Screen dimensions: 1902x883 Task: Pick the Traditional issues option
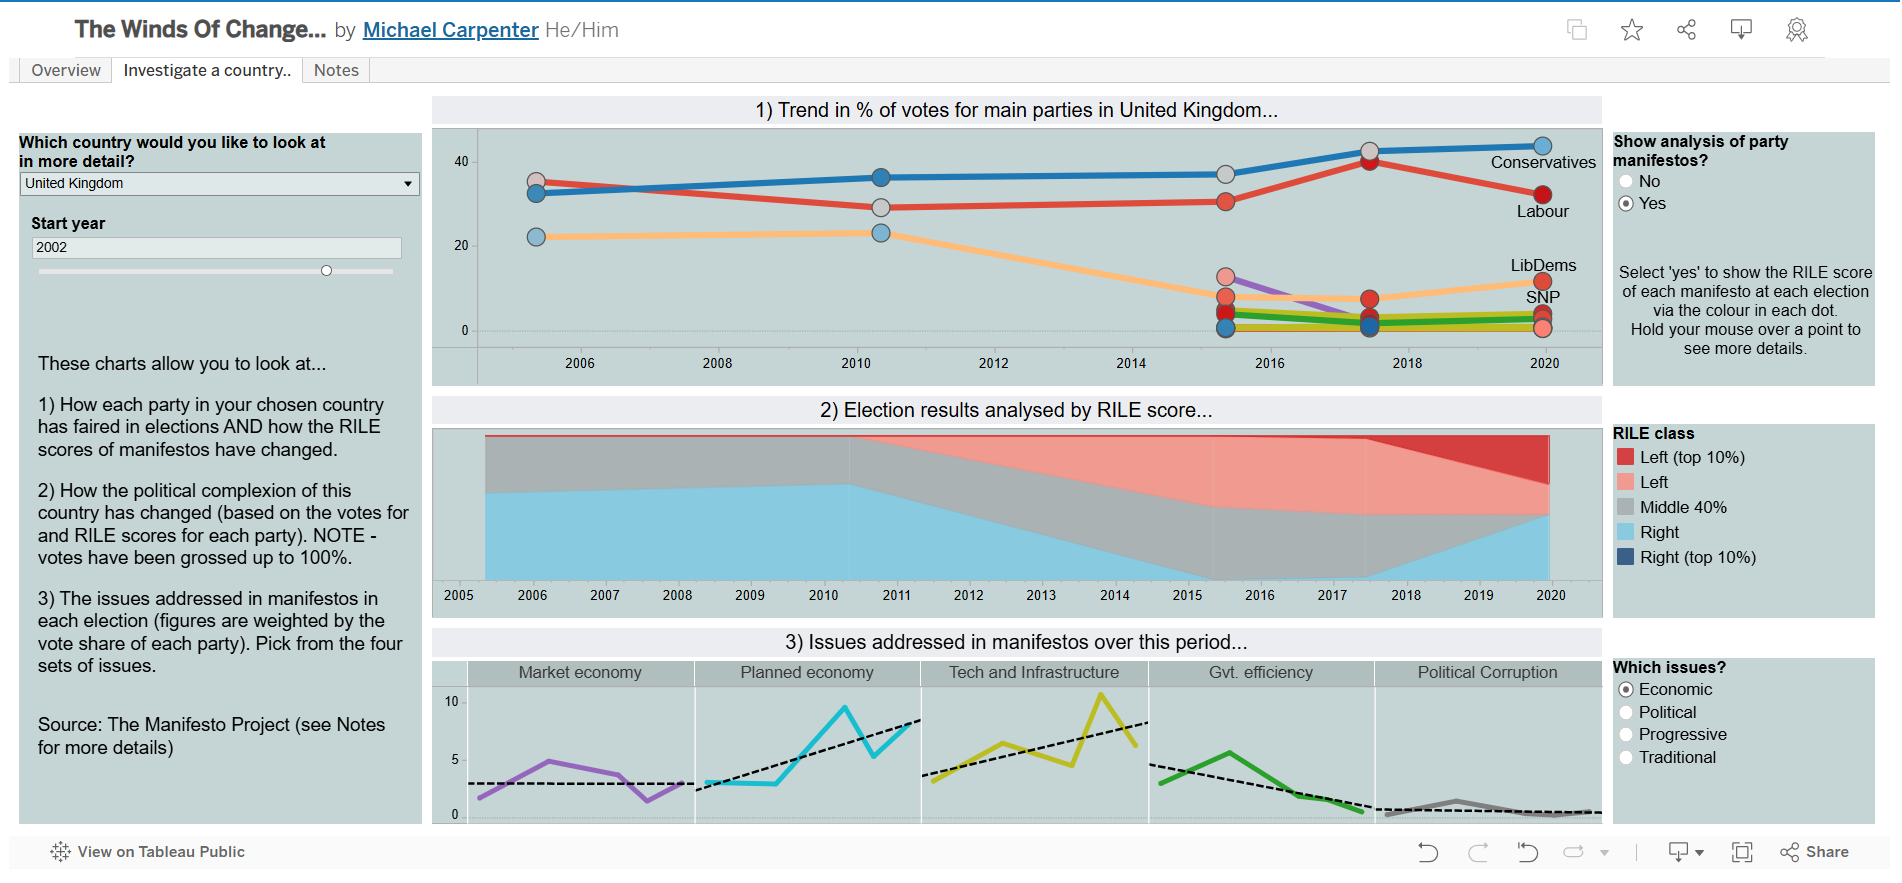click(1627, 758)
